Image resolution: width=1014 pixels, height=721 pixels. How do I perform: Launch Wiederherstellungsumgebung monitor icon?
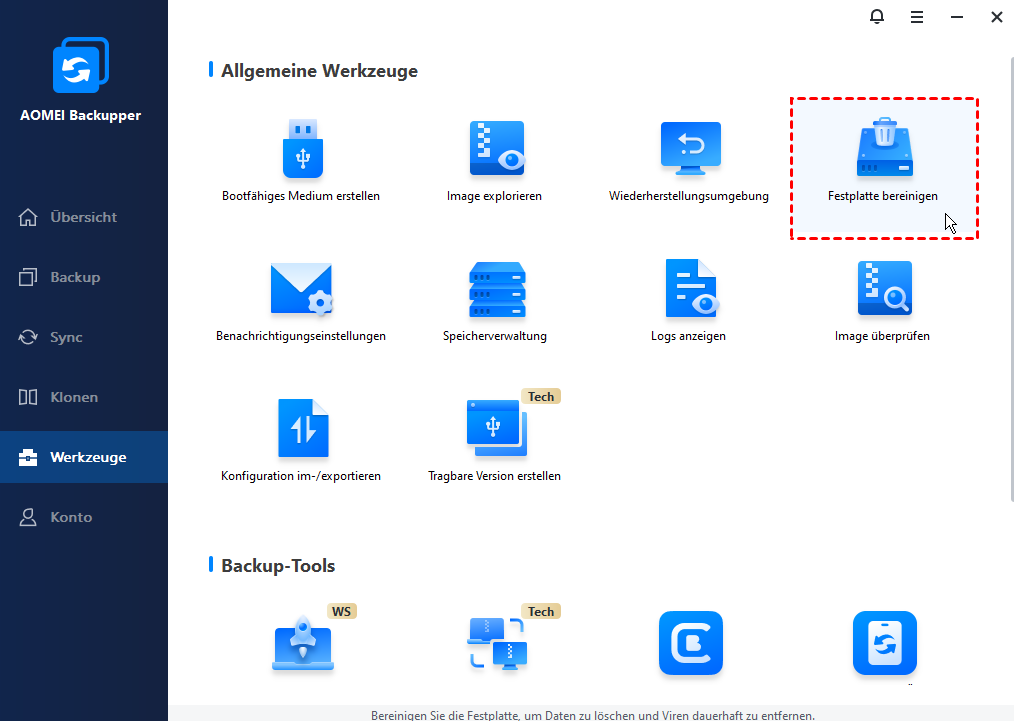[x=691, y=148]
